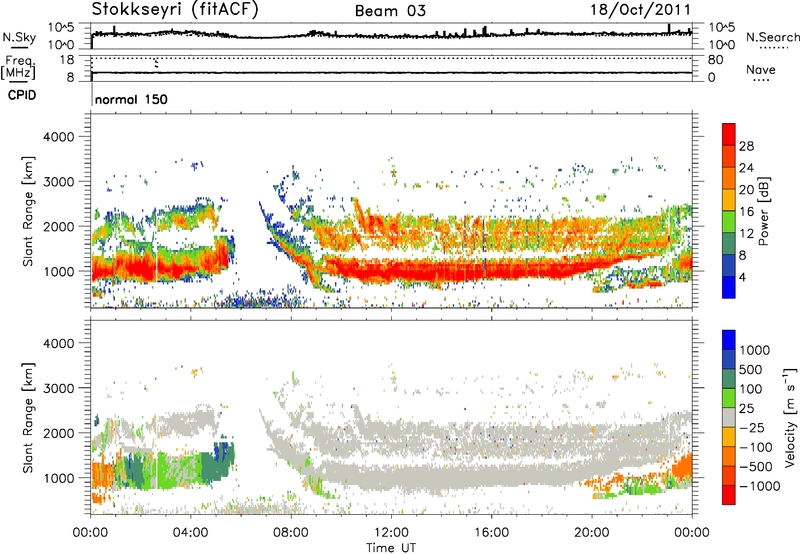Image resolution: width=800 pixels, height=554 pixels.
Task: Click the Velocity [m s-1] color bar title
Action: pos(790,417)
